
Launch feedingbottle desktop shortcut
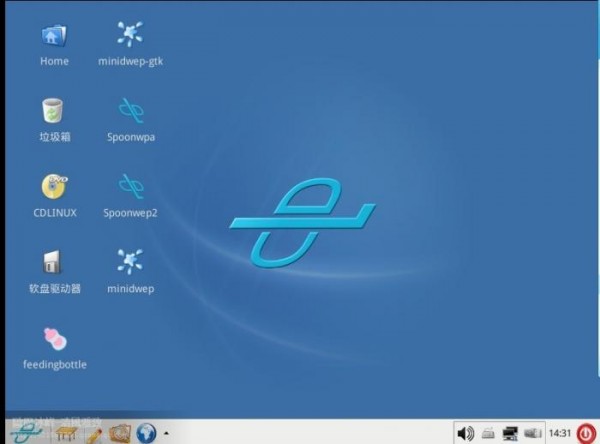tap(55, 339)
